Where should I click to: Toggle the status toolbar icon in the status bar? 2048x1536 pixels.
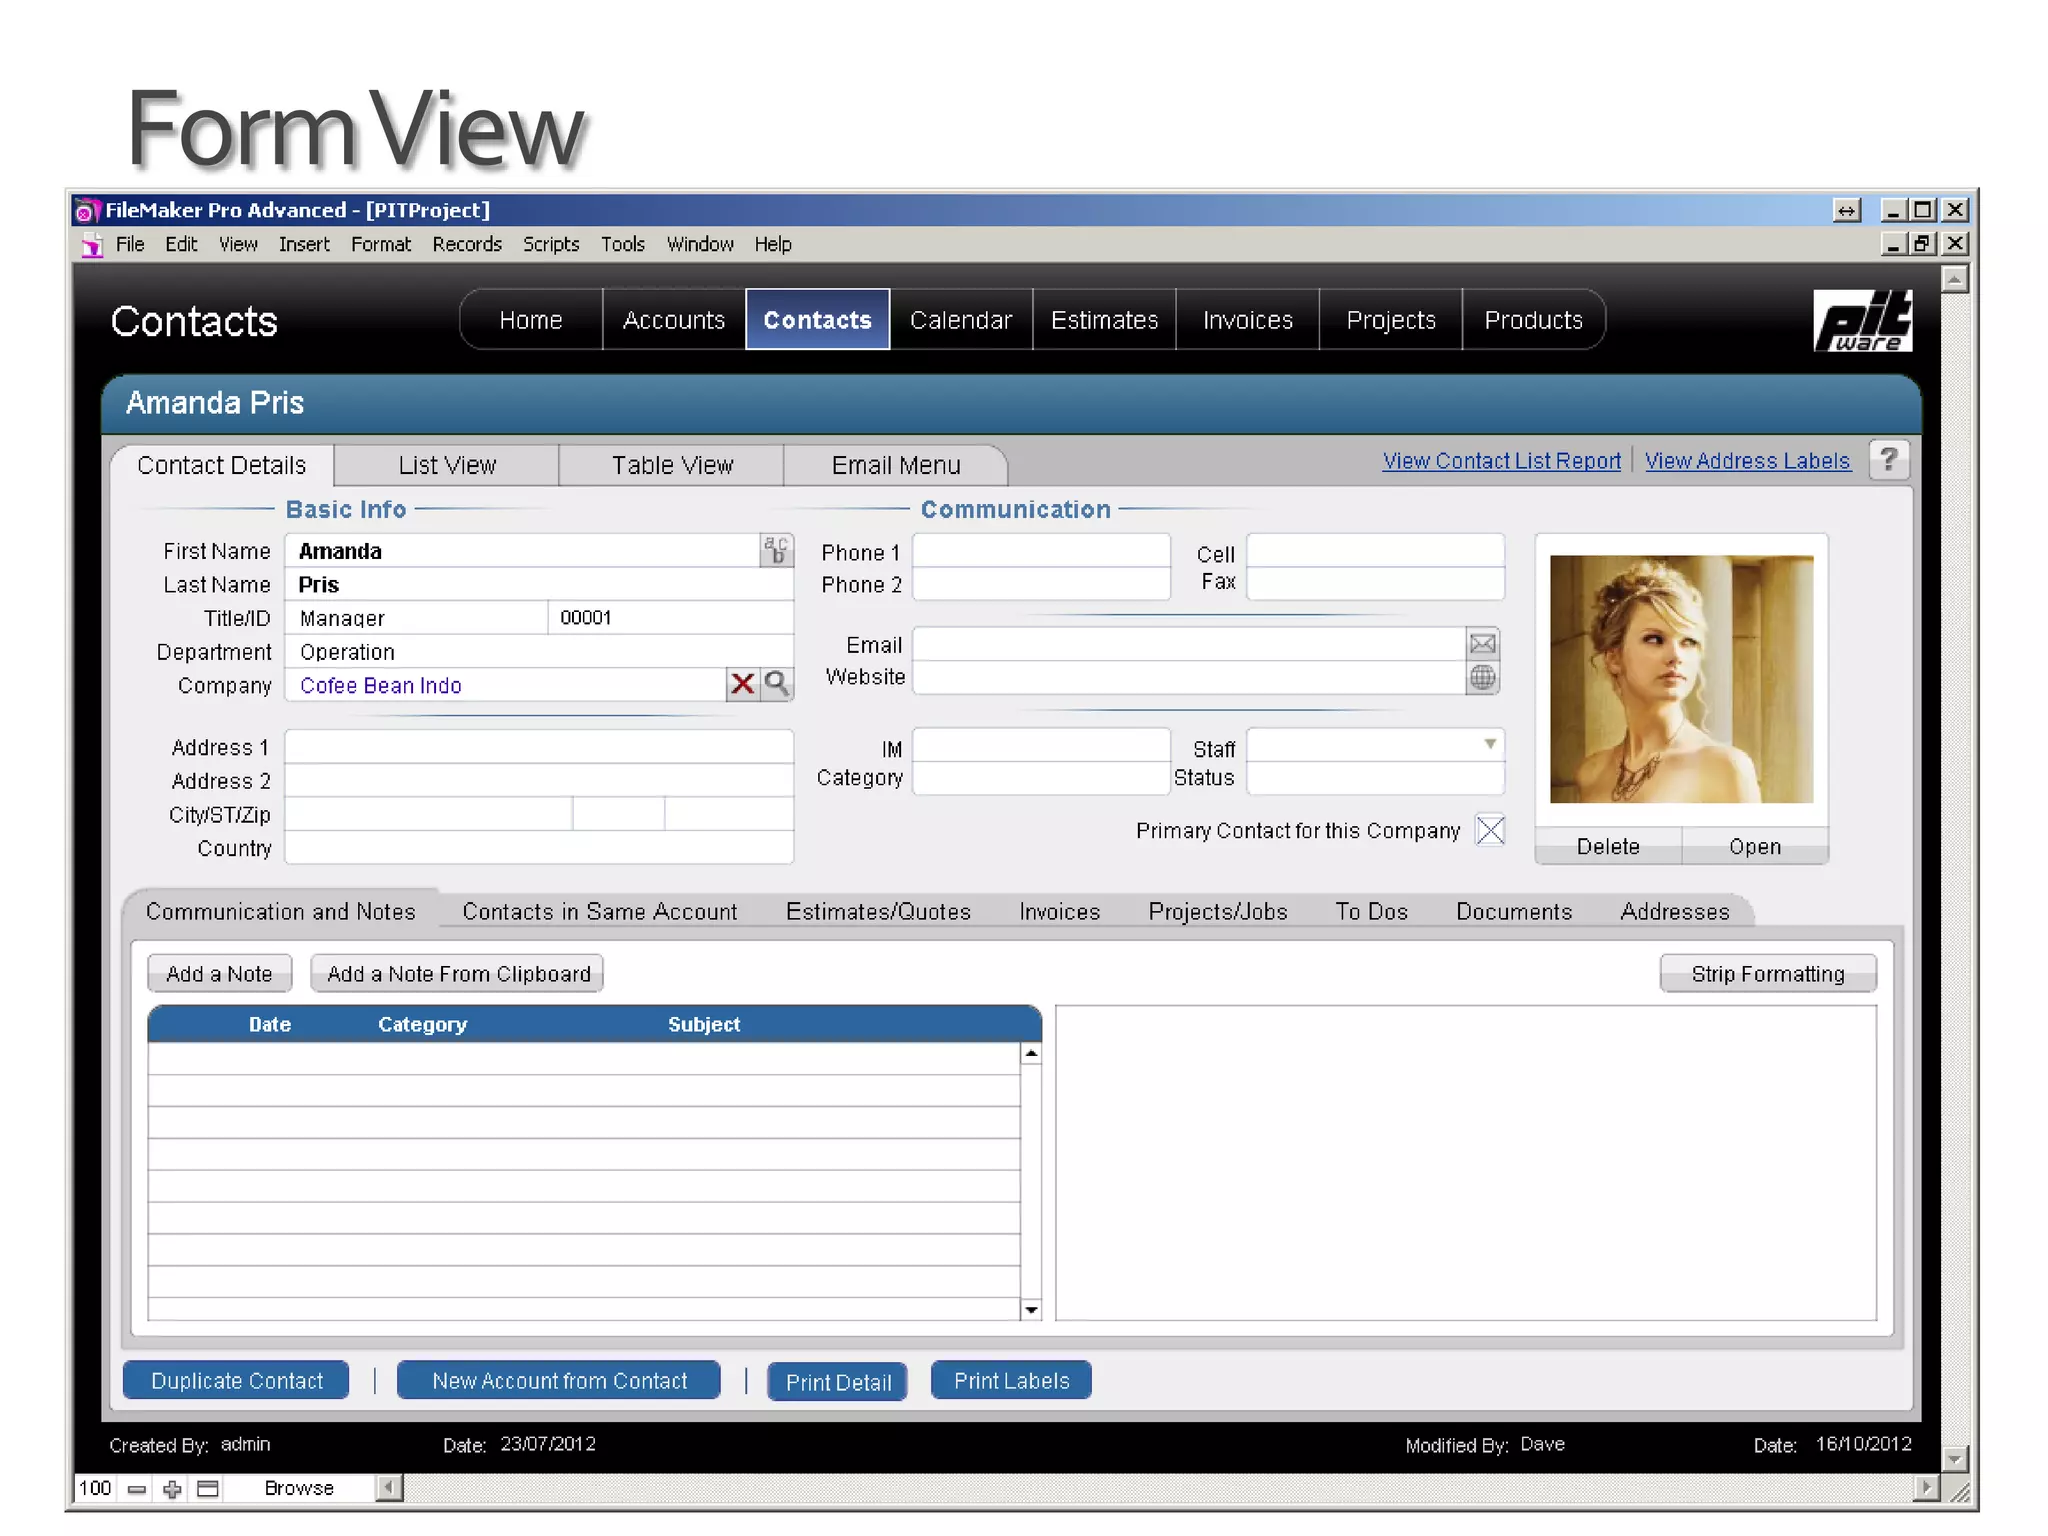click(x=208, y=1489)
